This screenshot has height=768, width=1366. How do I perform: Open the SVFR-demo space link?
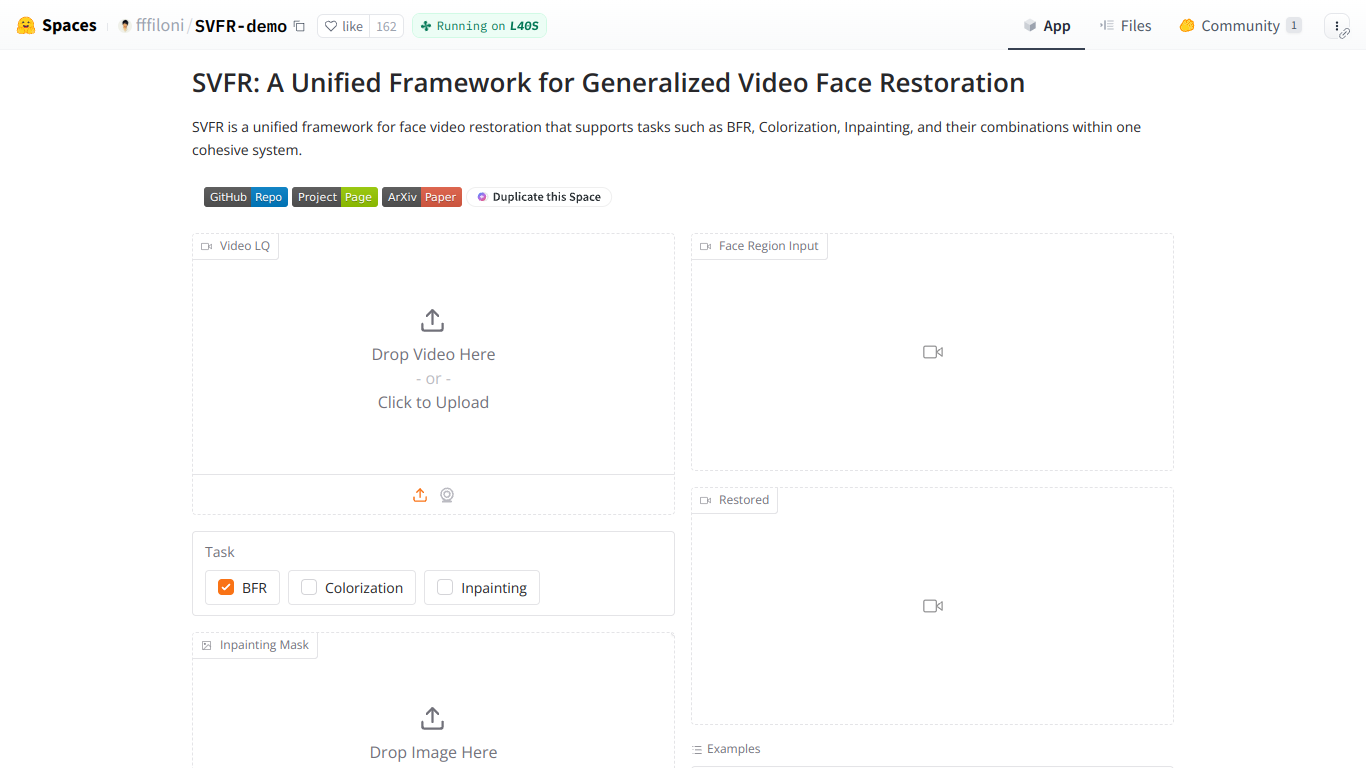241,26
